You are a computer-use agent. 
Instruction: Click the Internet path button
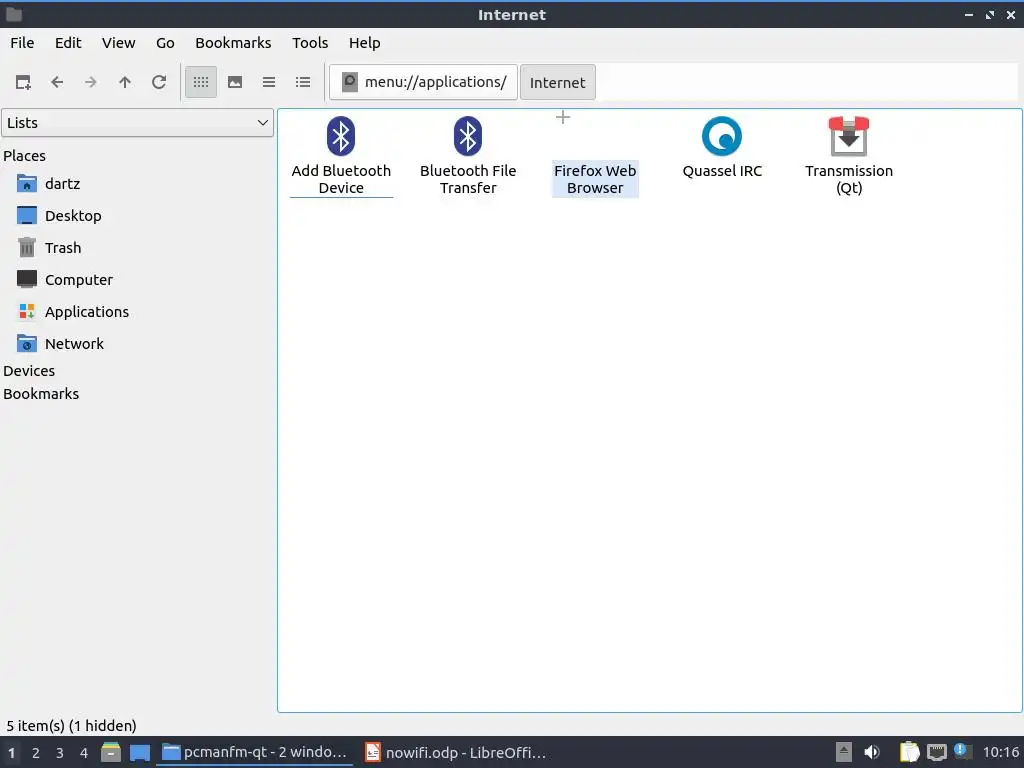point(558,82)
